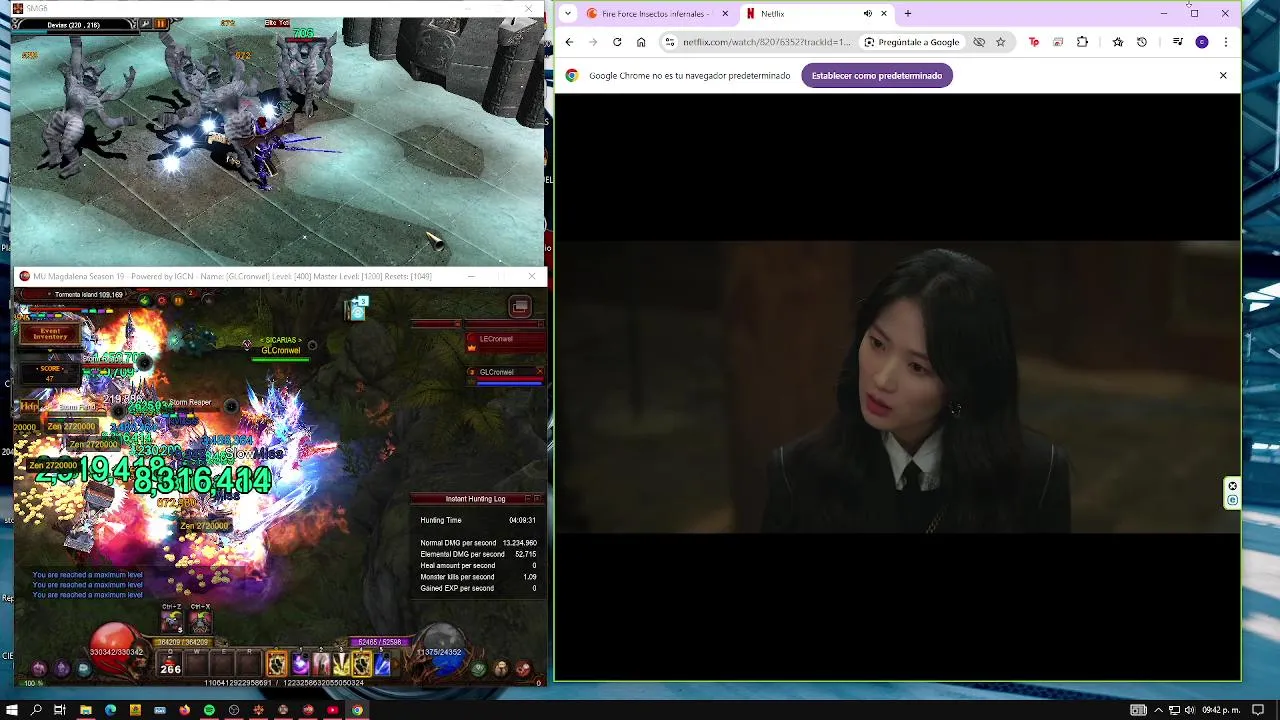Click Establecer como predeterminado button
1280x720 pixels.
coord(877,76)
